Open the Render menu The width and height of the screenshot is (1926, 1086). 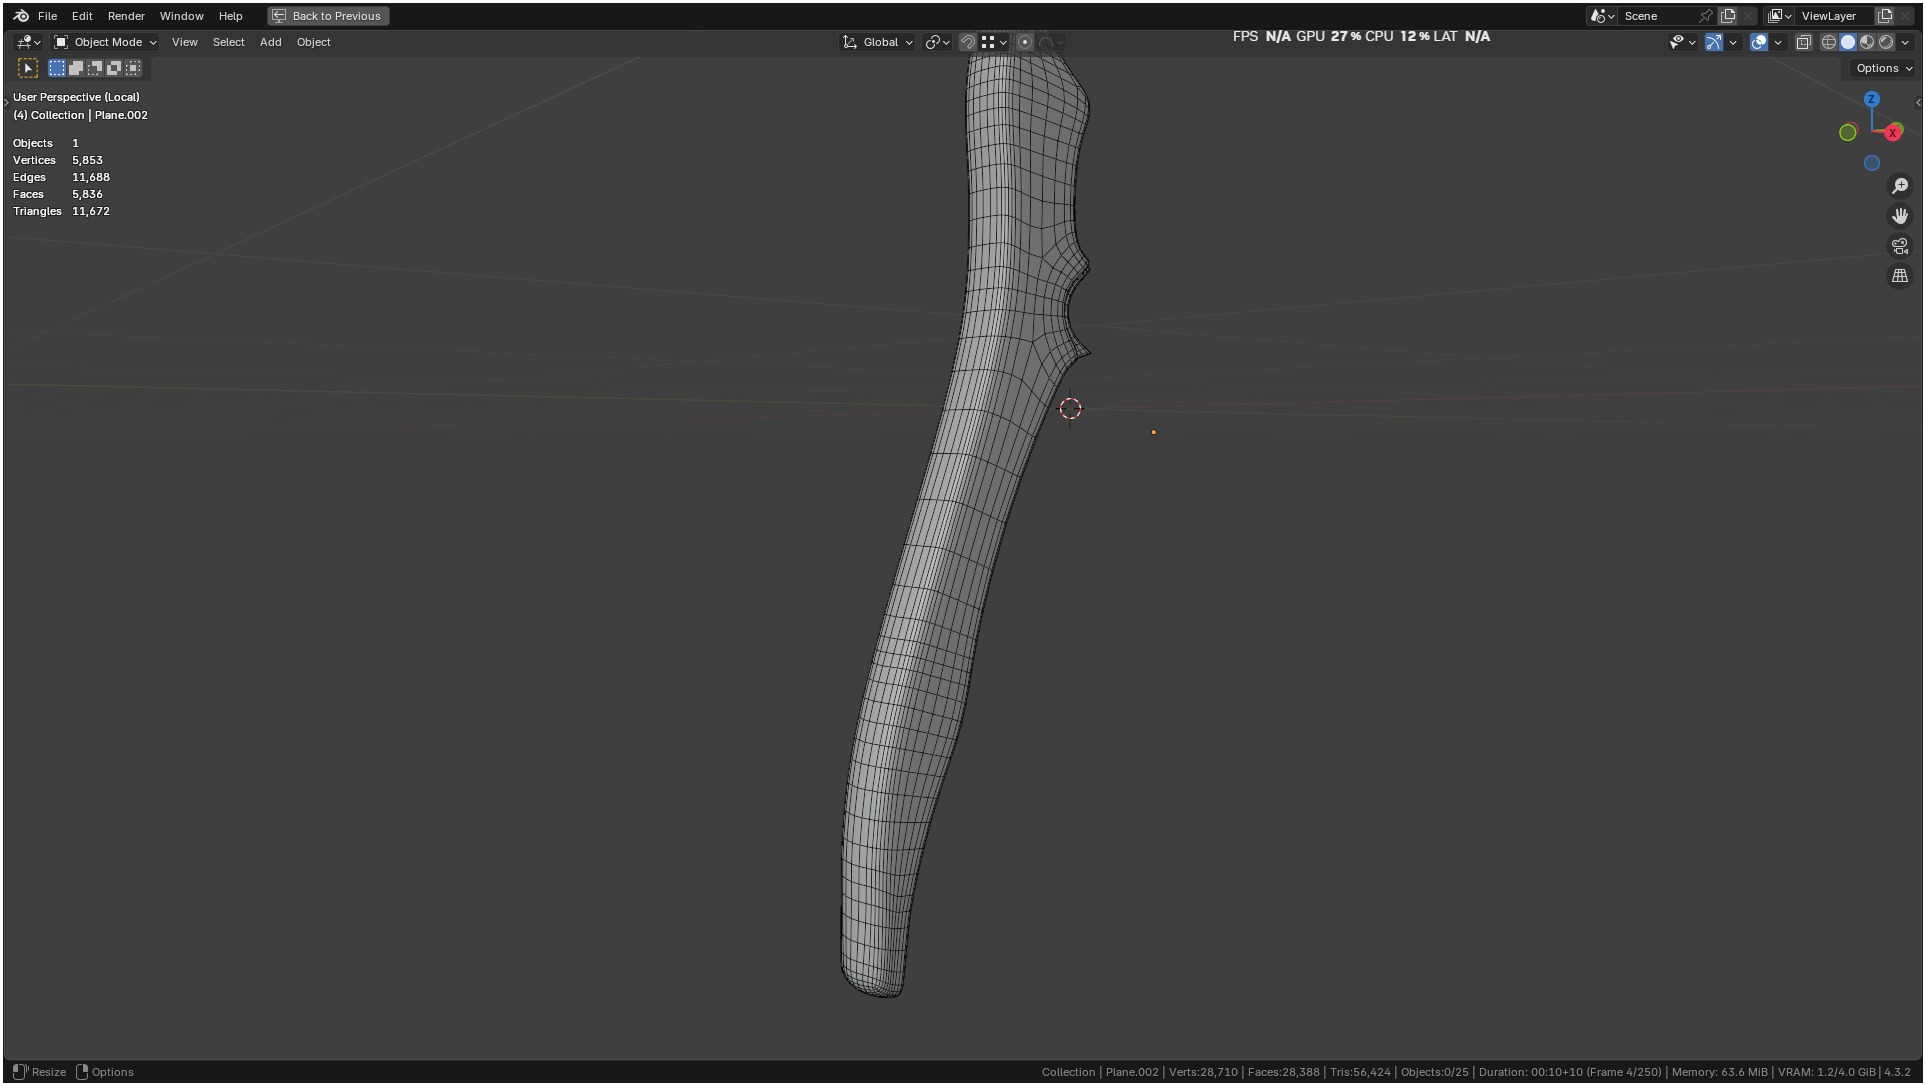(x=126, y=16)
